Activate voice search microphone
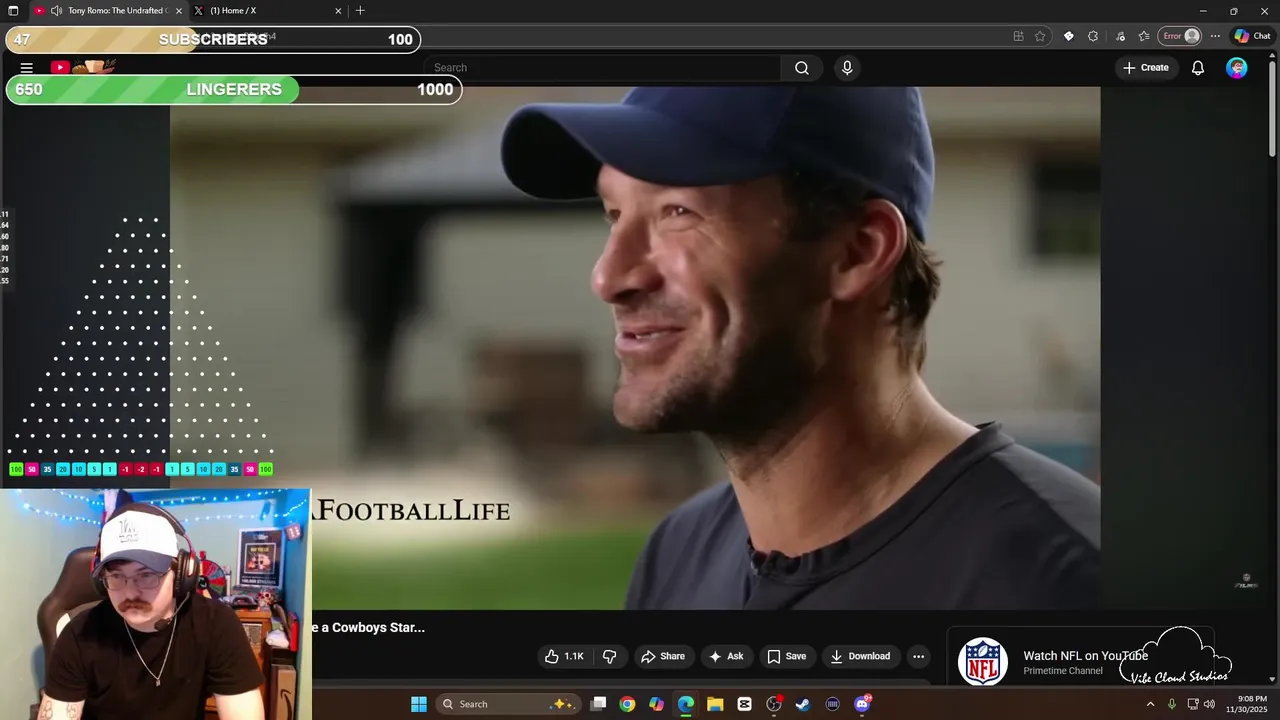1280x720 pixels. (847, 68)
